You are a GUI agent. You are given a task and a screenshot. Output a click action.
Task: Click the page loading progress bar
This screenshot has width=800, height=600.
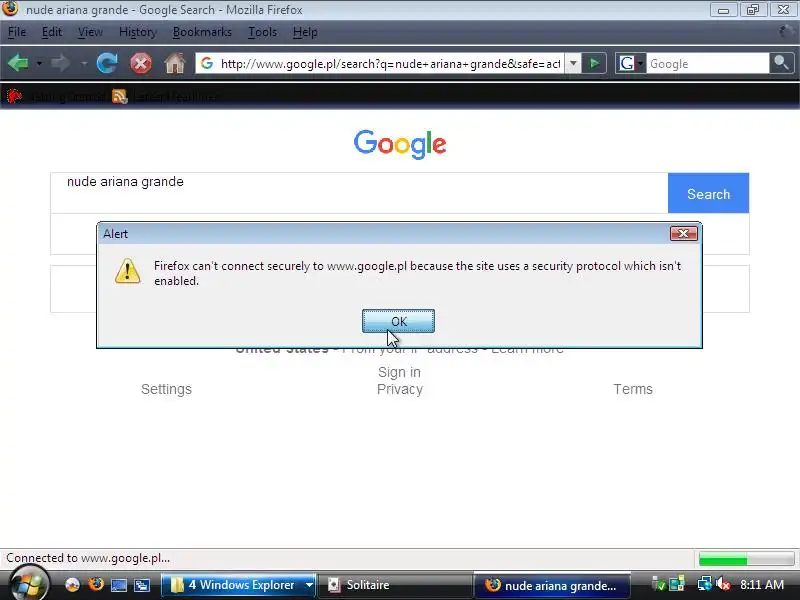[x=746, y=559]
